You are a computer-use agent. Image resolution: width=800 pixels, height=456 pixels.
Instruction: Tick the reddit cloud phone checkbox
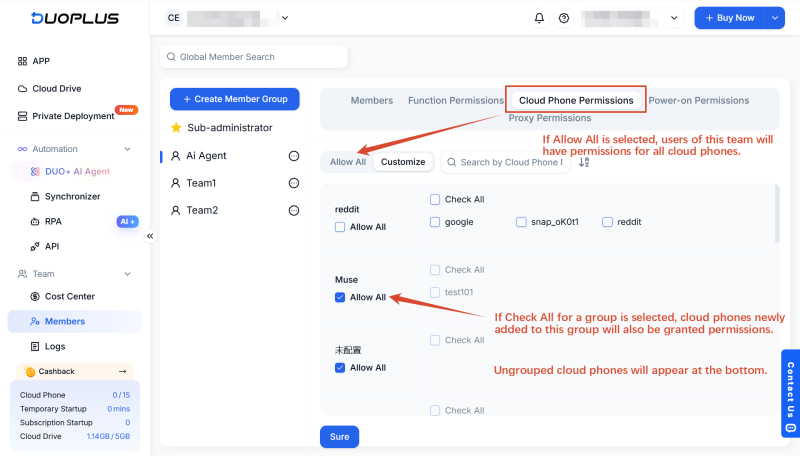click(x=607, y=222)
